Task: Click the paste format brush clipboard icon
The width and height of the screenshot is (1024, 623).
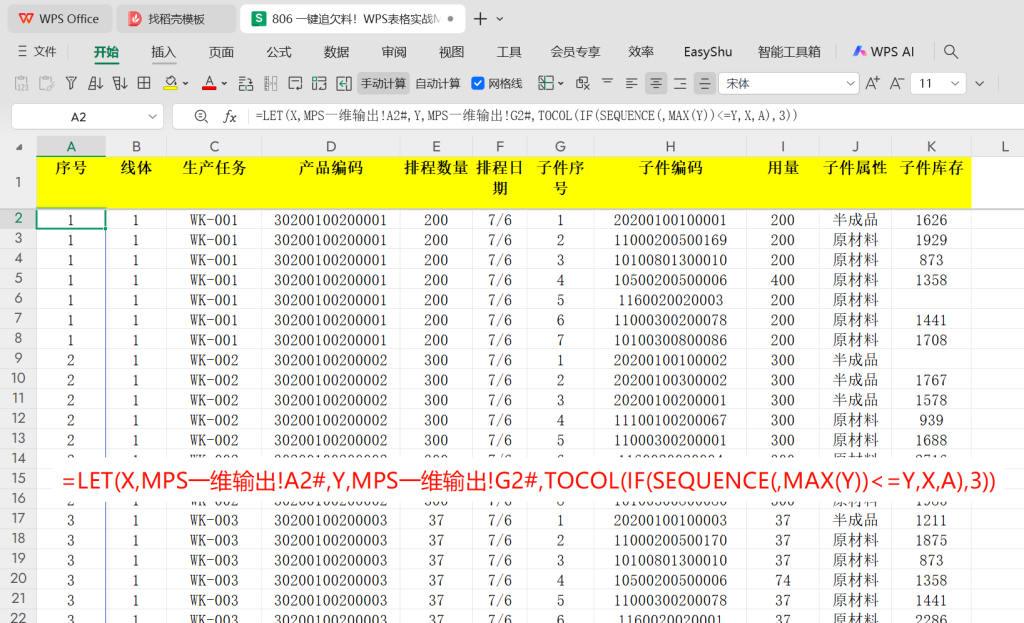Action: click(46, 84)
